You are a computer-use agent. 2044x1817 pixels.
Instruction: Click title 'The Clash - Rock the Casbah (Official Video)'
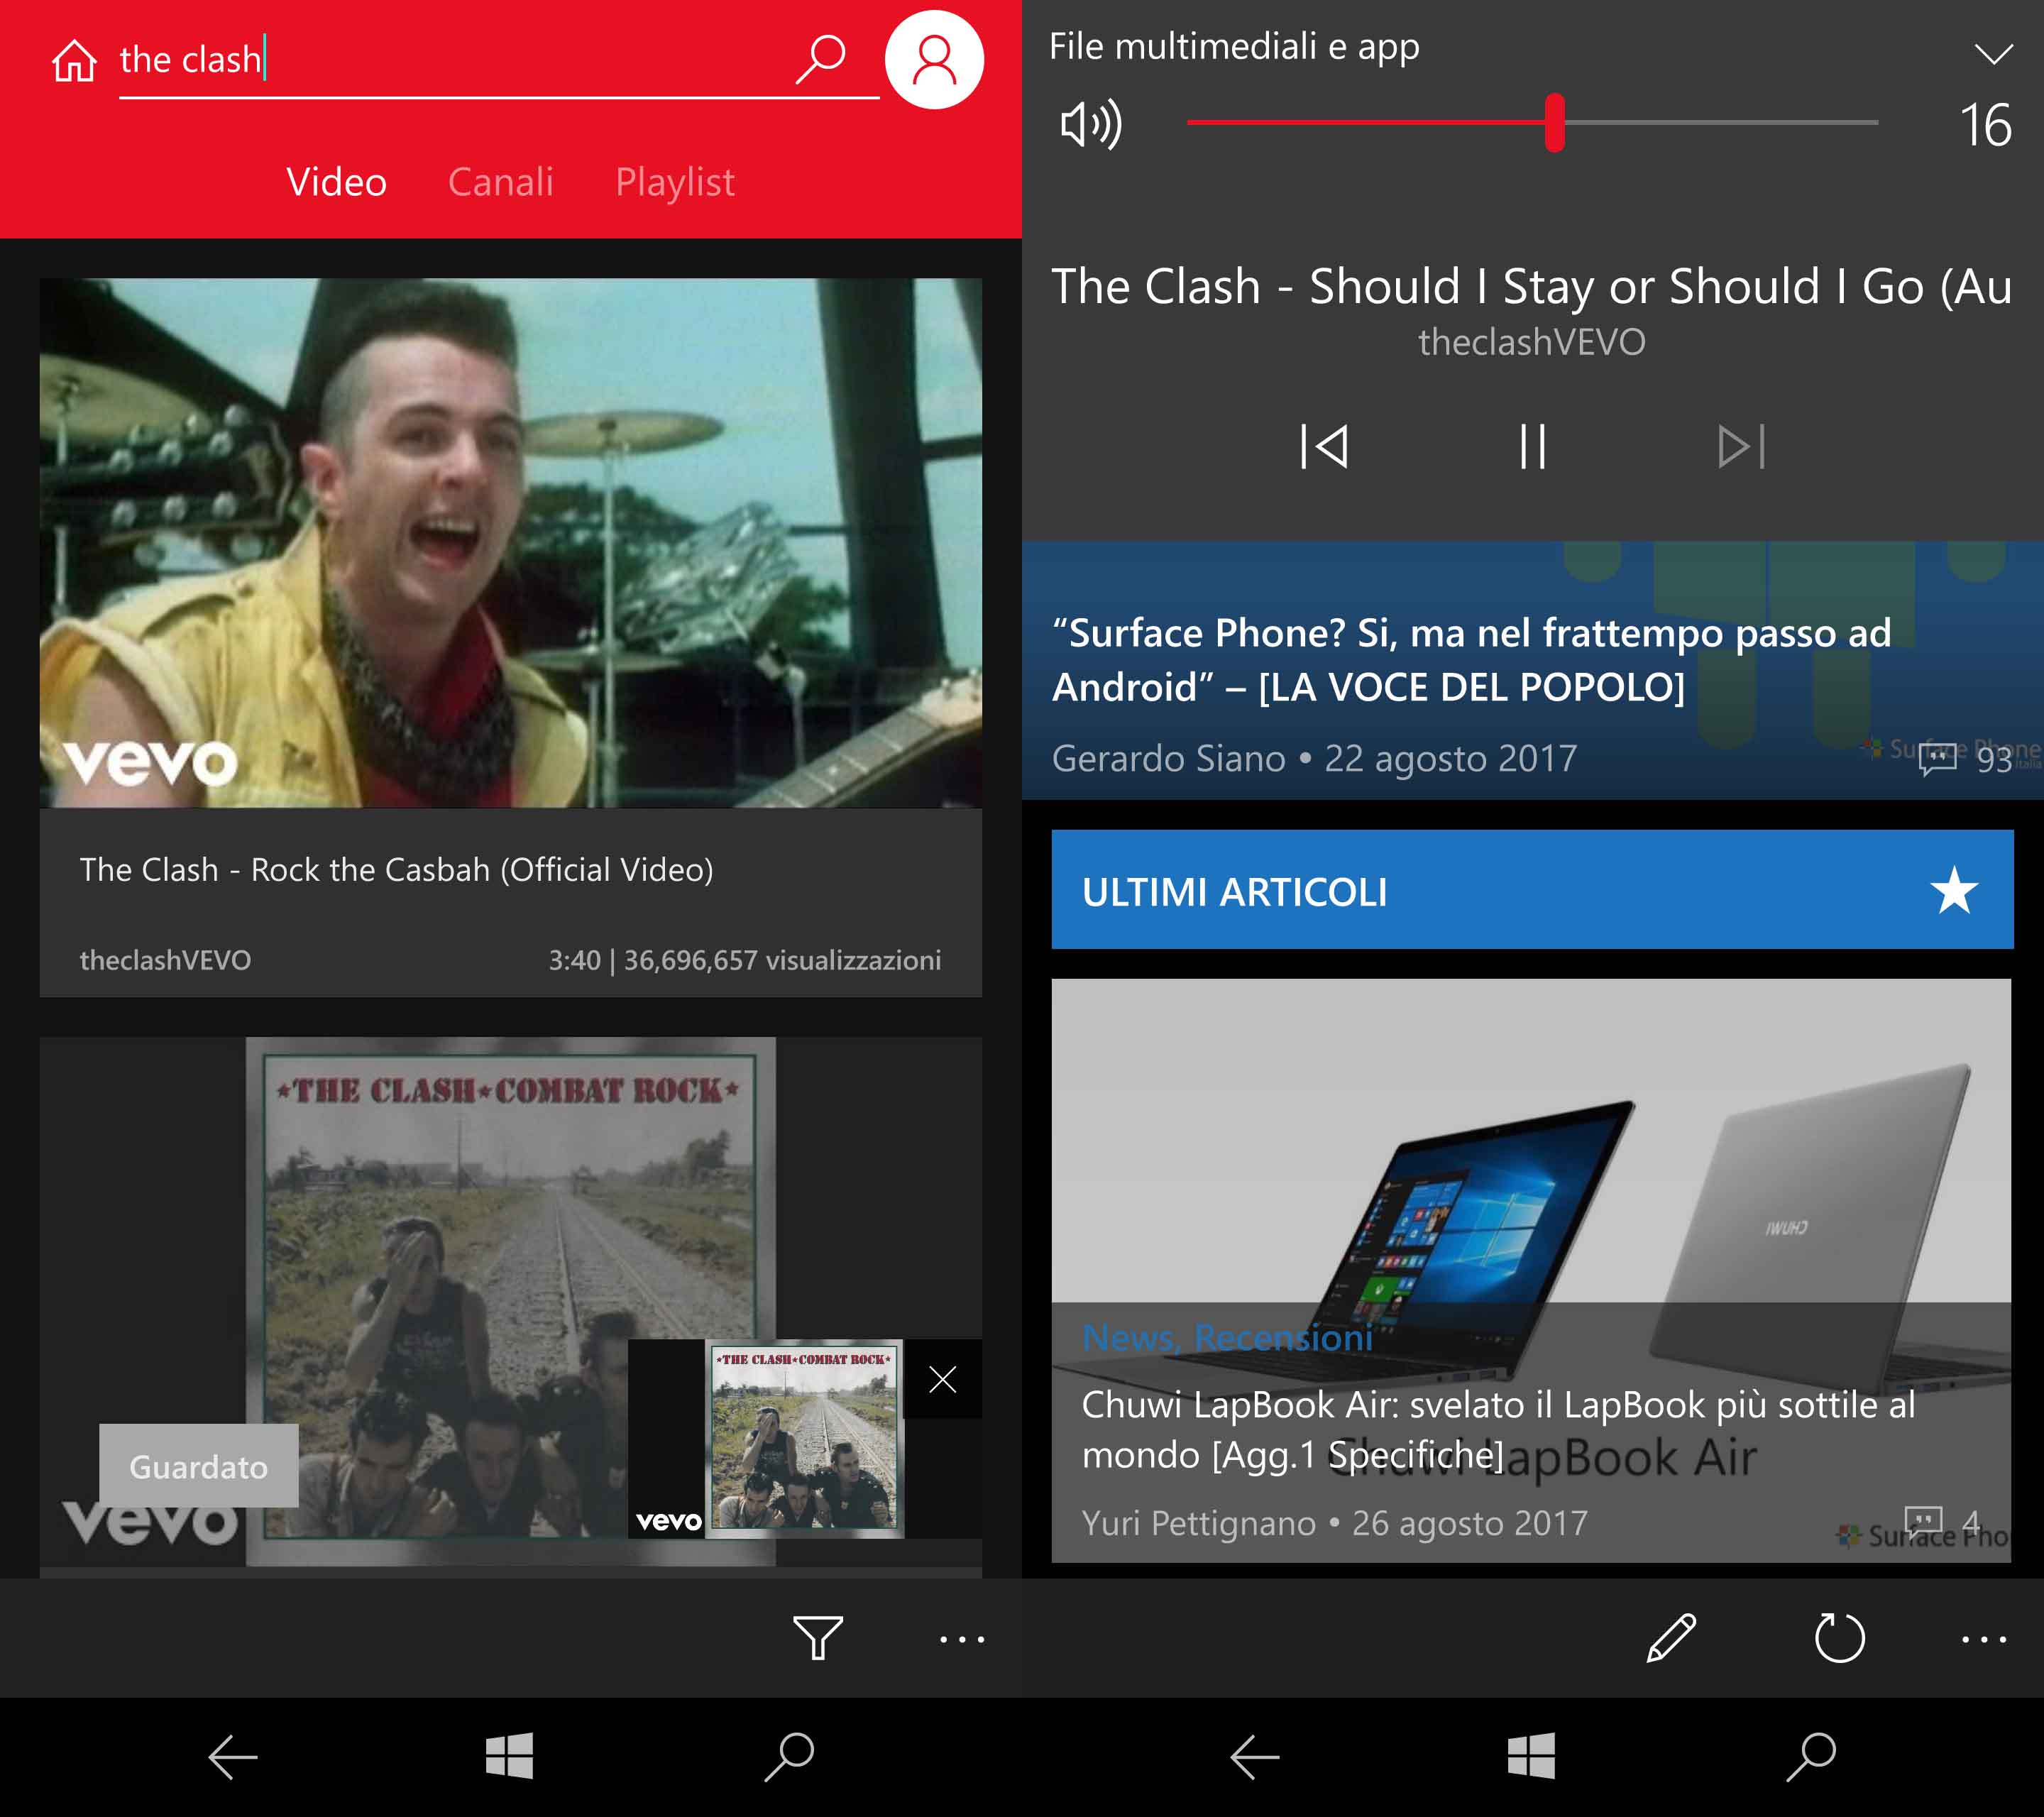point(397,870)
